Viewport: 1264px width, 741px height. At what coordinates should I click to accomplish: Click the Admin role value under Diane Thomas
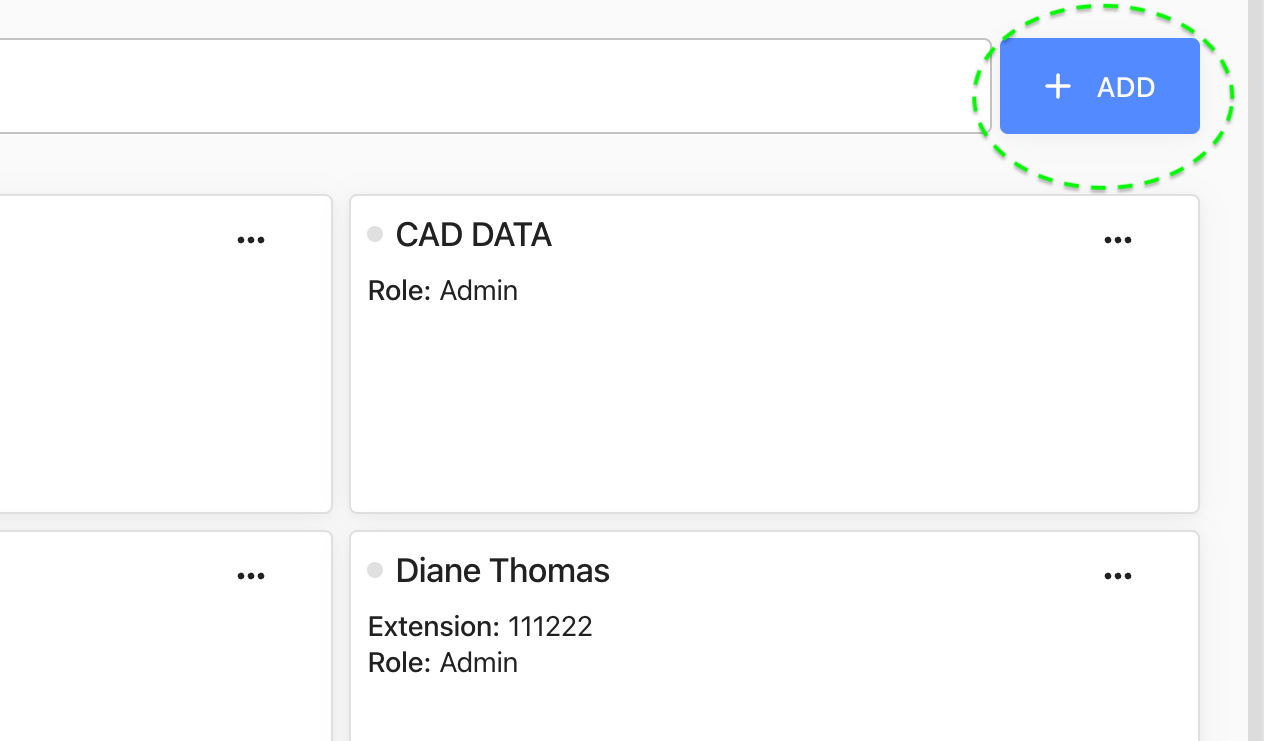pyautogui.click(x=479, y=662)
